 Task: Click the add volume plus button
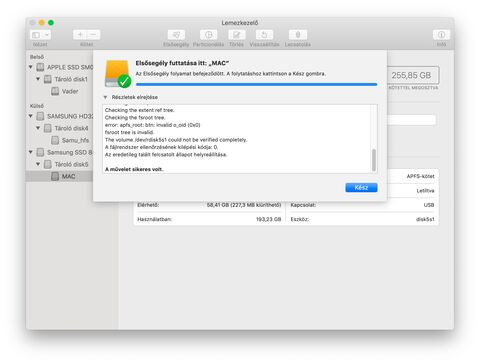[80, 35]
